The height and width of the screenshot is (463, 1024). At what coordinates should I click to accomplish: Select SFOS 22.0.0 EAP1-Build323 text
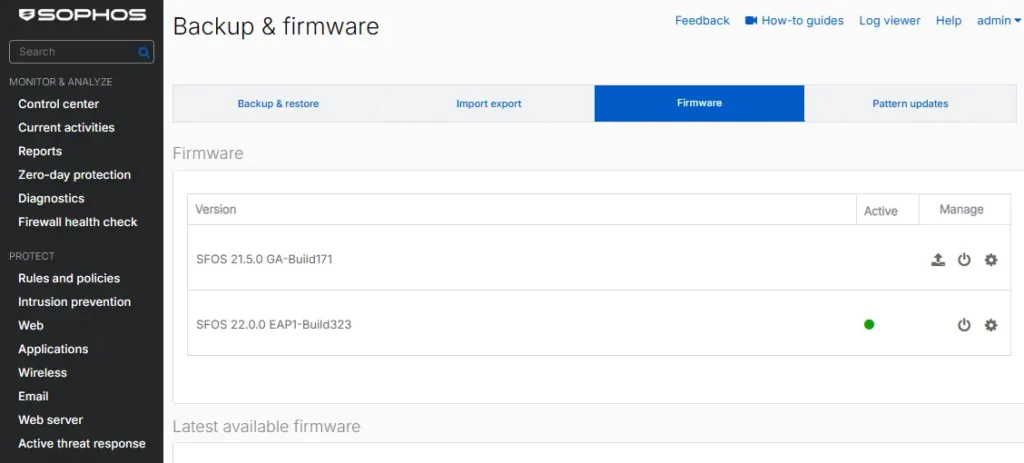click(x=274, y=324)
